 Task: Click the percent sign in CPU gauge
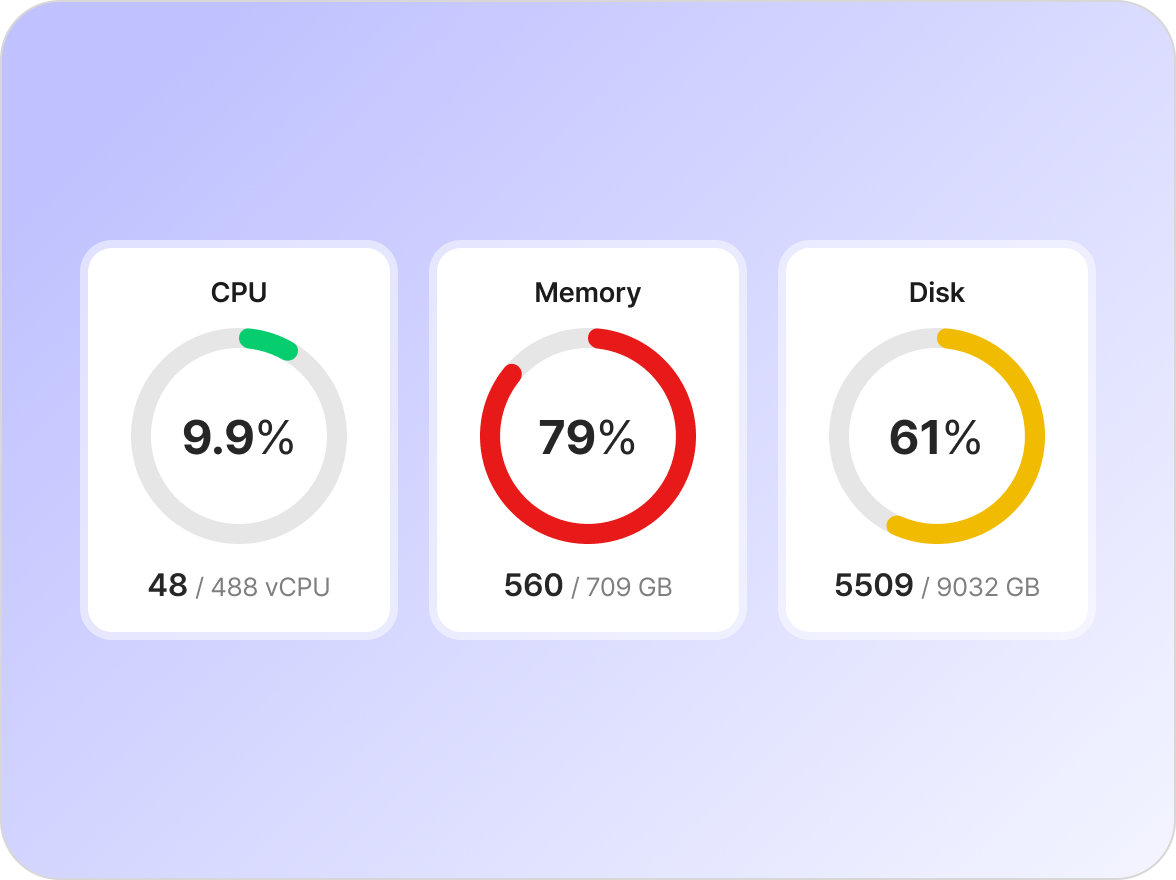click(x=276, y=438)
